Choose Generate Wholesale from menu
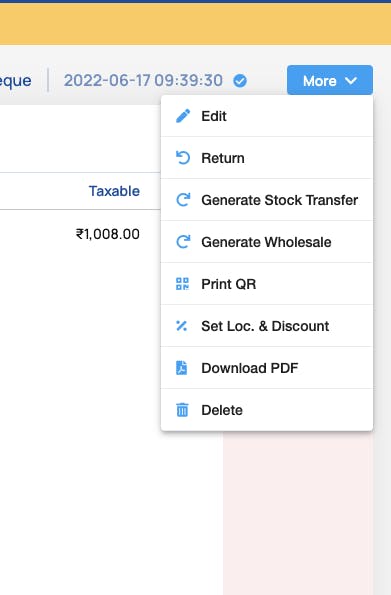The height and width of the screenshot is (595, 391). (x=267, y=242)
